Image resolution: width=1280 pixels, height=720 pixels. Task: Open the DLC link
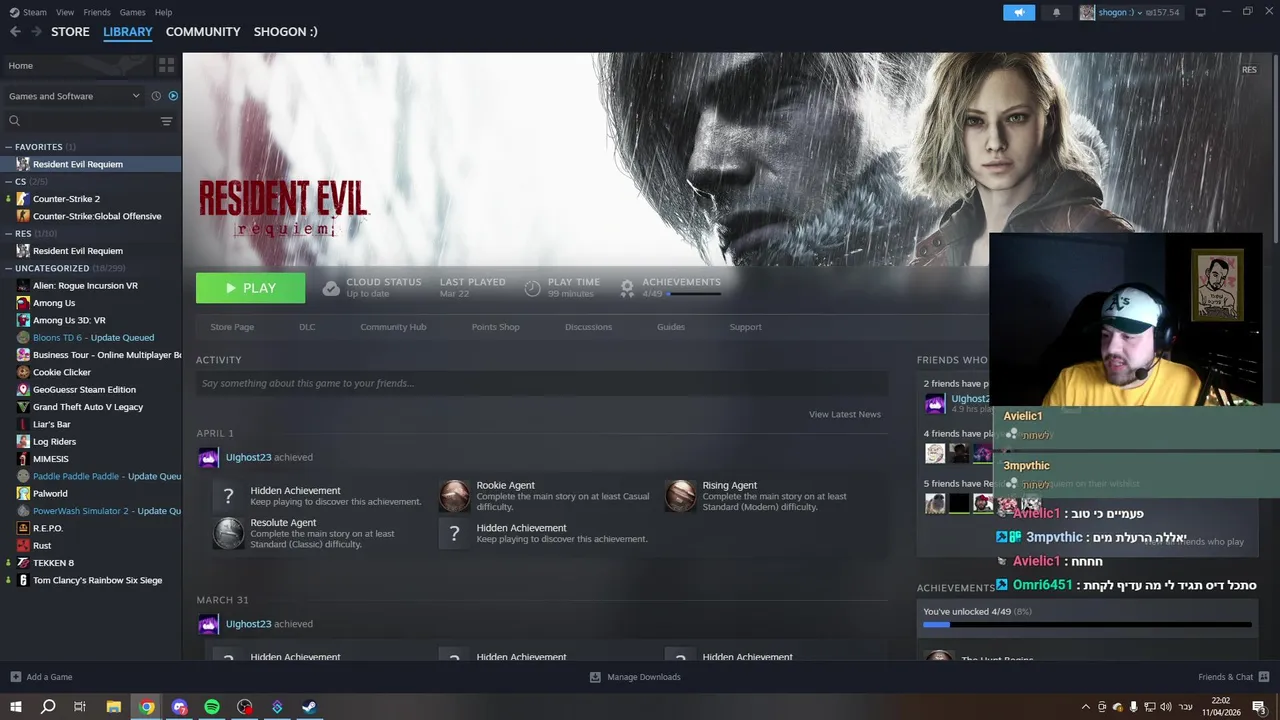coord(307,327)
